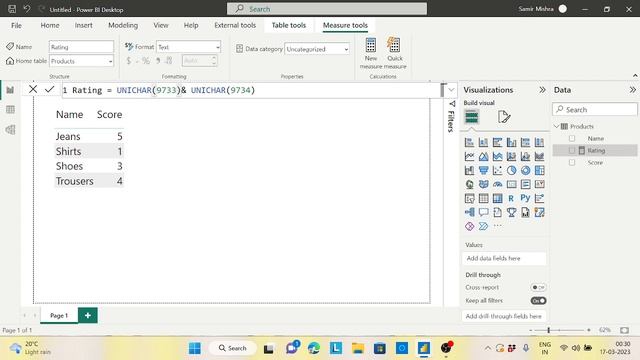
Task: Expand the formula bar with chevron
Action: coord(451,90)
